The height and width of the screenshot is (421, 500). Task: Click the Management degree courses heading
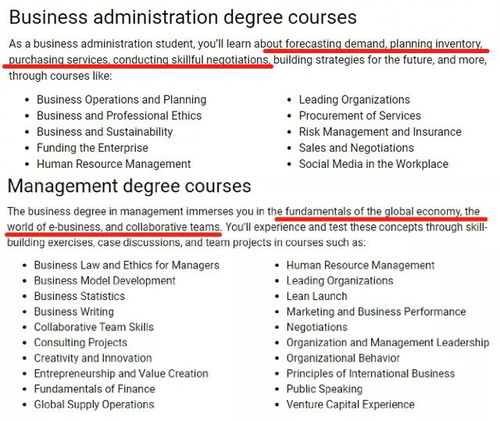pos(129,186)
